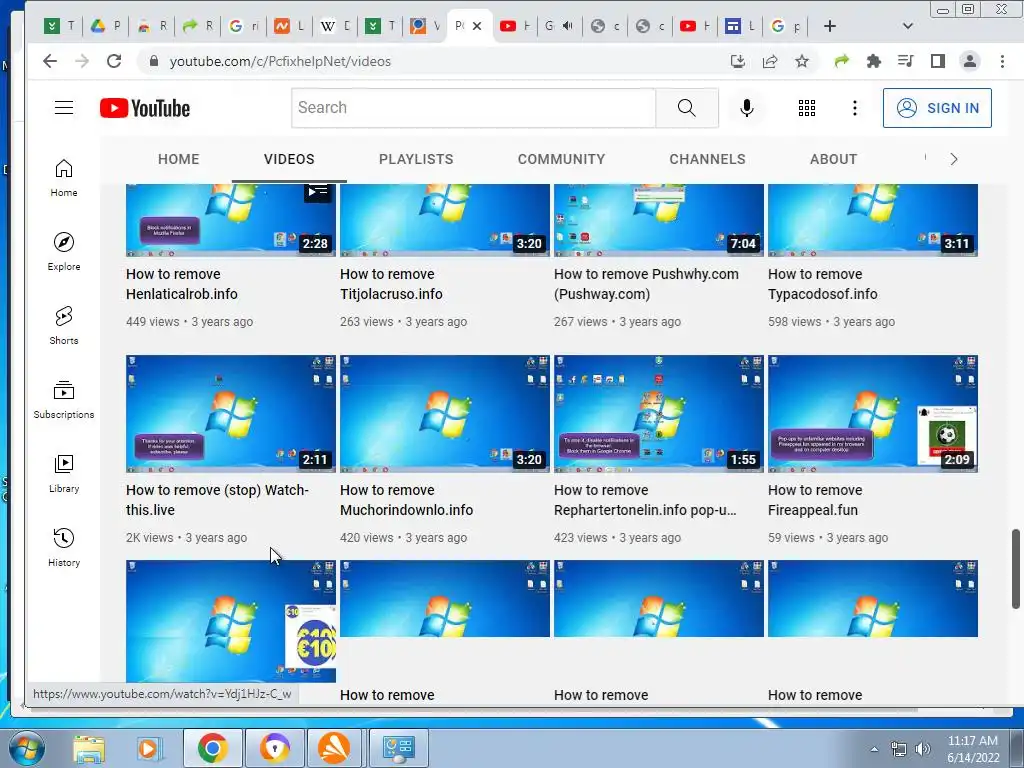The width and height of the screenshot is (1024, 768).
Task: Click the browser forward arrow
Action: [82, 61]
